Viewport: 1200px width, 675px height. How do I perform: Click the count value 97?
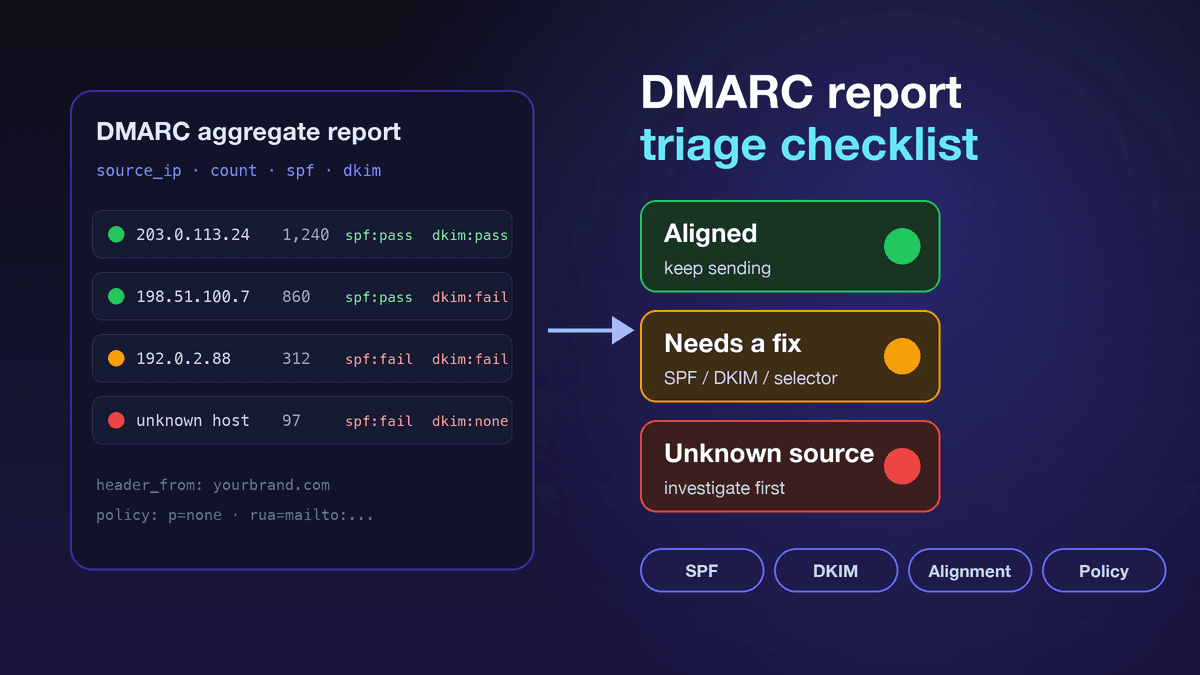coord(291,420)
